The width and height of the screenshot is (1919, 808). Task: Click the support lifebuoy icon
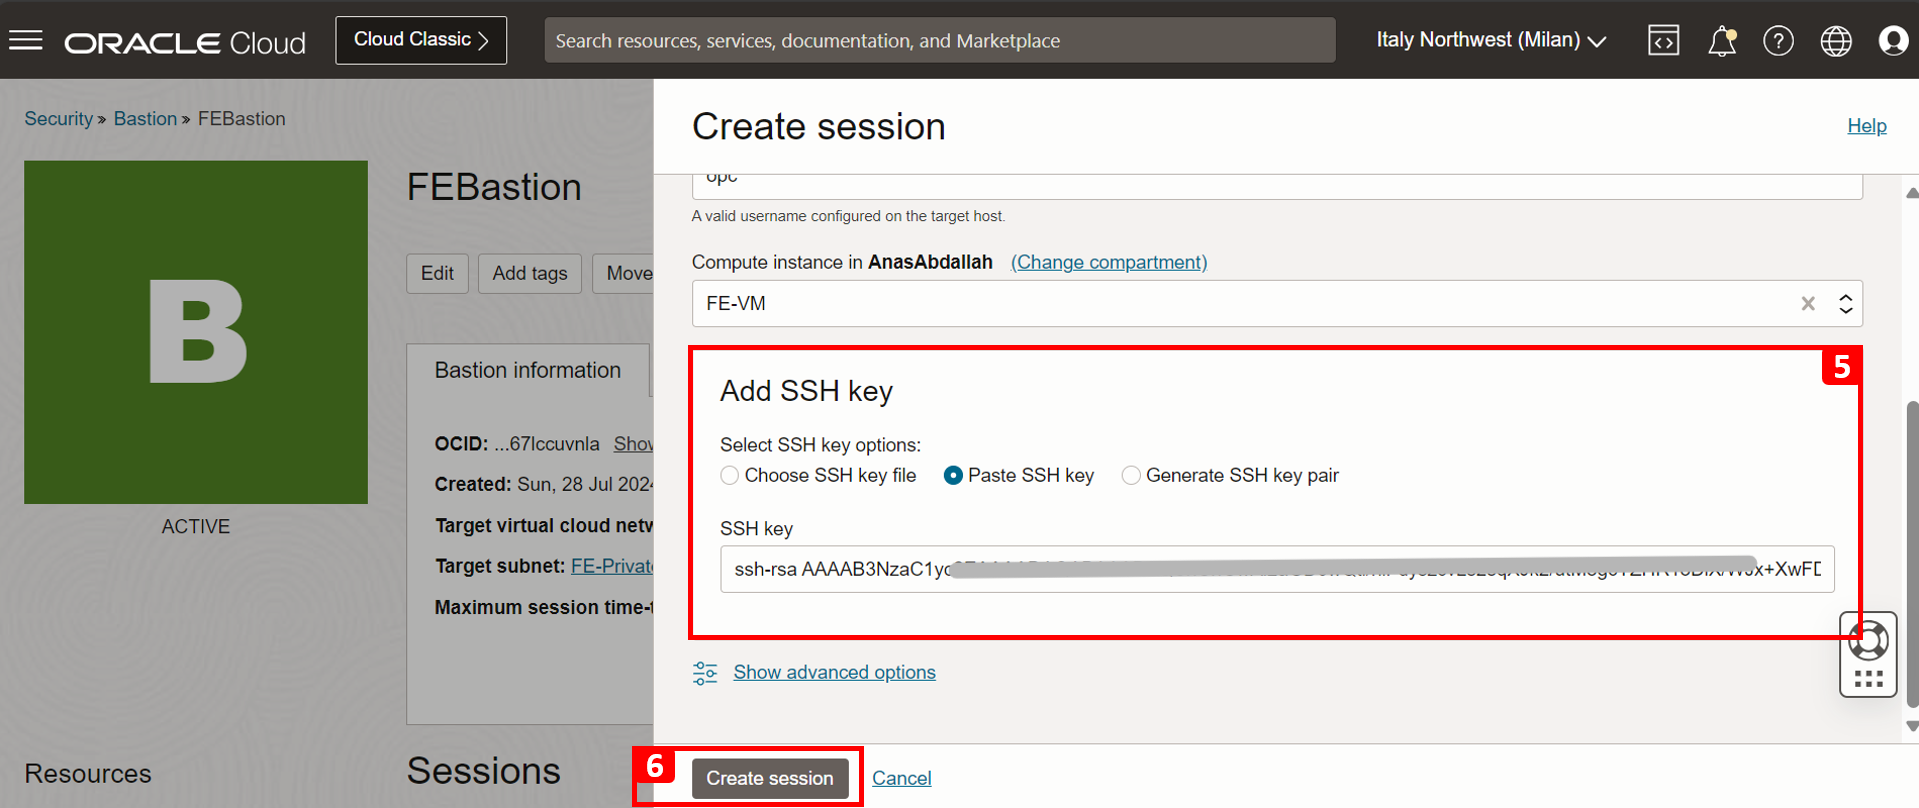(x=1868, y=640)
